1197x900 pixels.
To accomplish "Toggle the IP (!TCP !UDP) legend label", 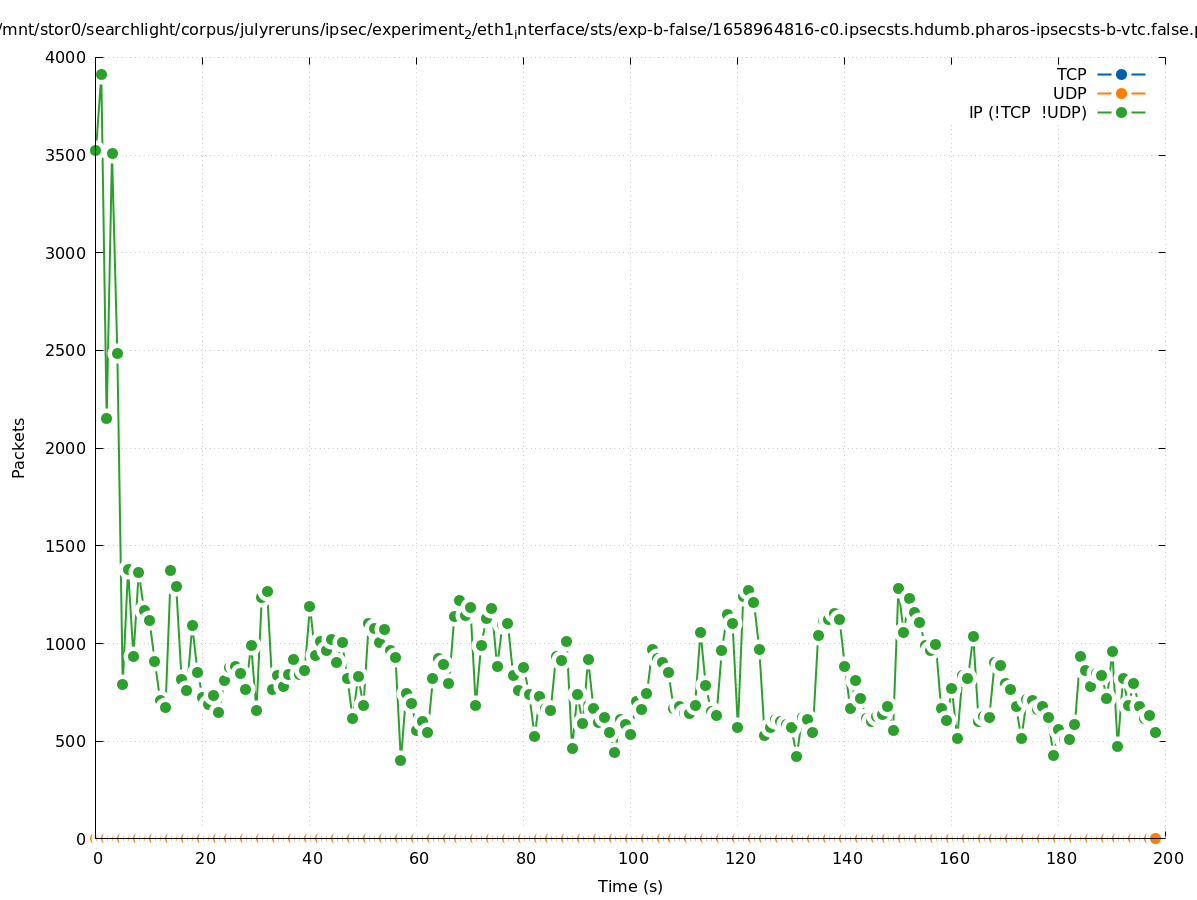I will pos(1027,112).
